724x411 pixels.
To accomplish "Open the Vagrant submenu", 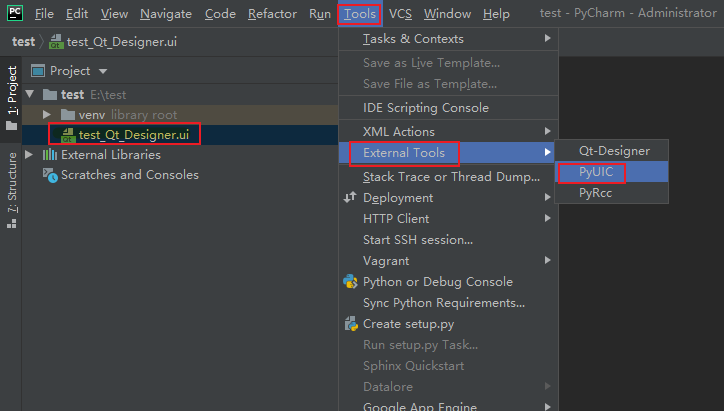I will click(448, 260).
